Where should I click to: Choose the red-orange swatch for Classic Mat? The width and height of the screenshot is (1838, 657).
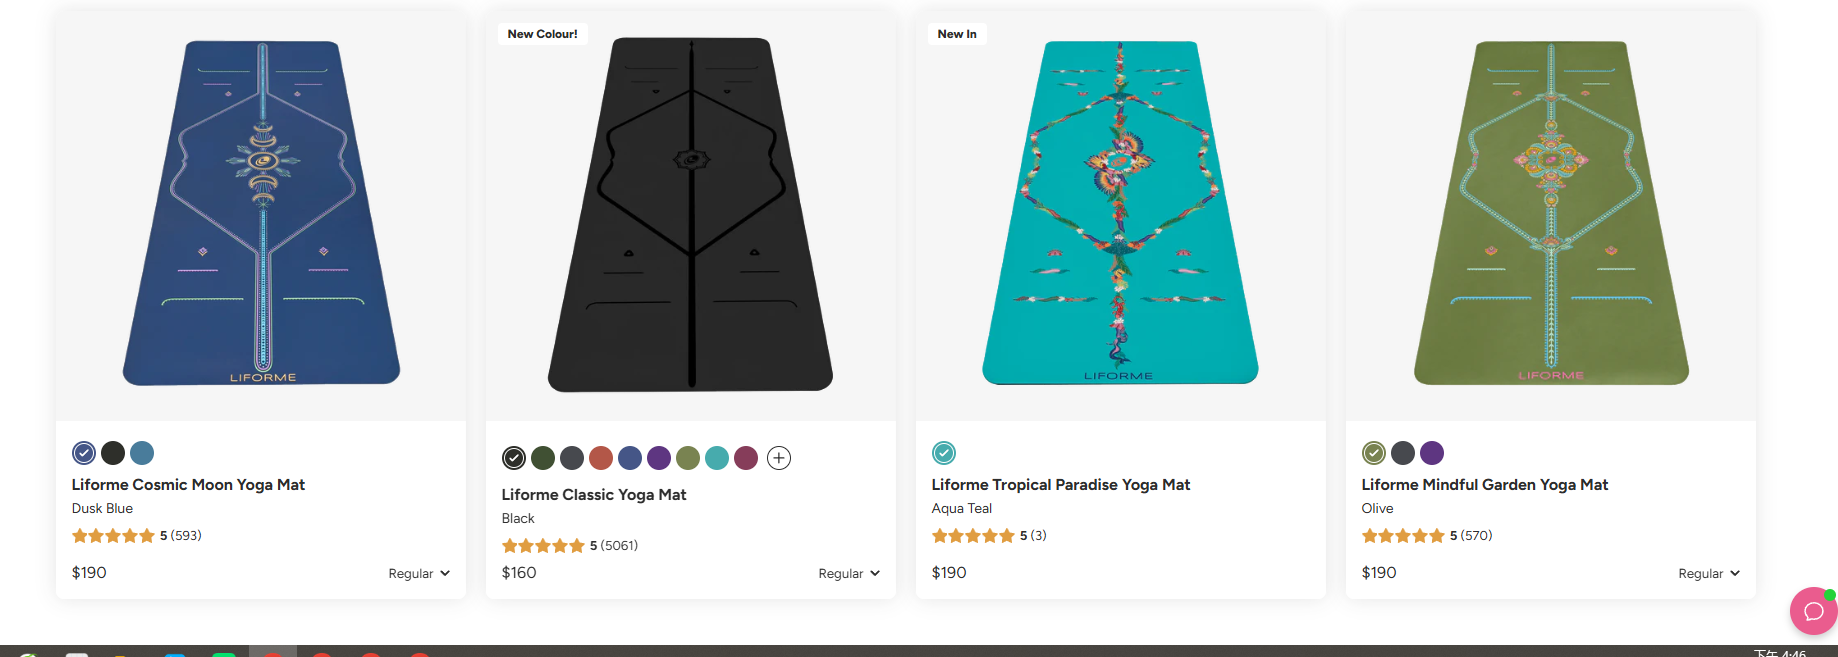(x=601, y=458)
